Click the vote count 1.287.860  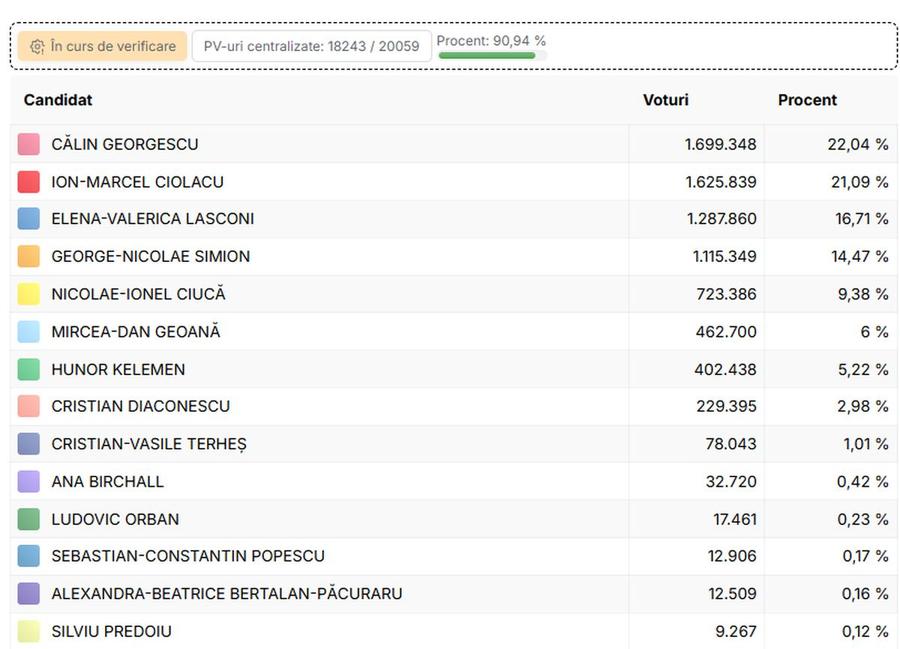point(721,219)
